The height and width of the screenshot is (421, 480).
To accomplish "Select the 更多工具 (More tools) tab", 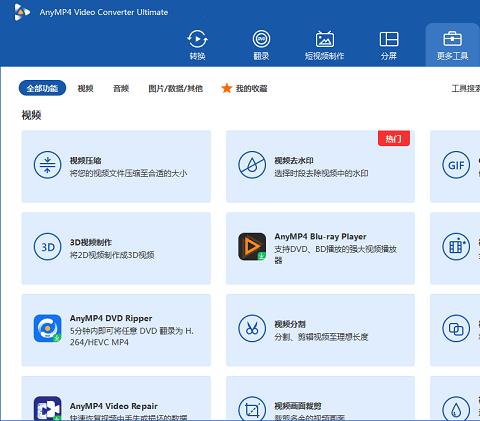I will point(452,45).
